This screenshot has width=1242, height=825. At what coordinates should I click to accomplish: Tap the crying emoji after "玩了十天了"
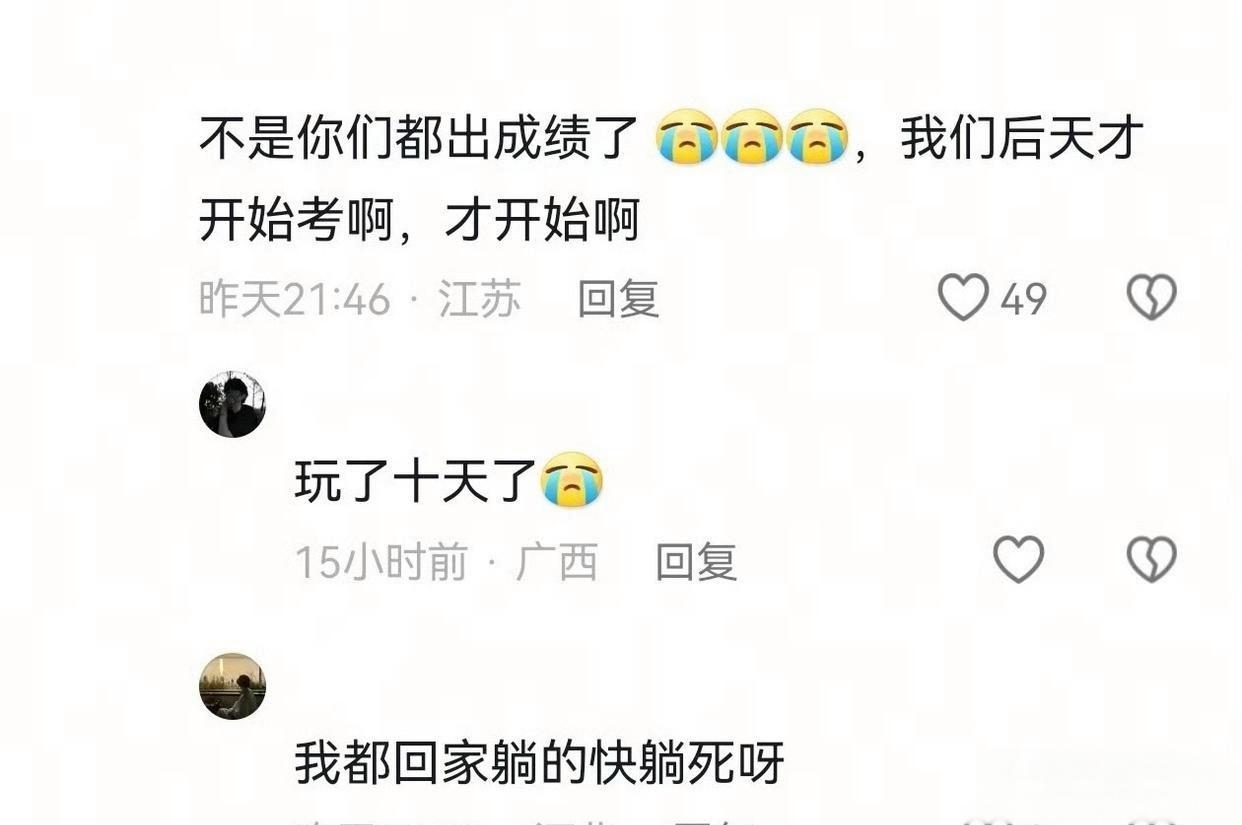pos(572,480)
